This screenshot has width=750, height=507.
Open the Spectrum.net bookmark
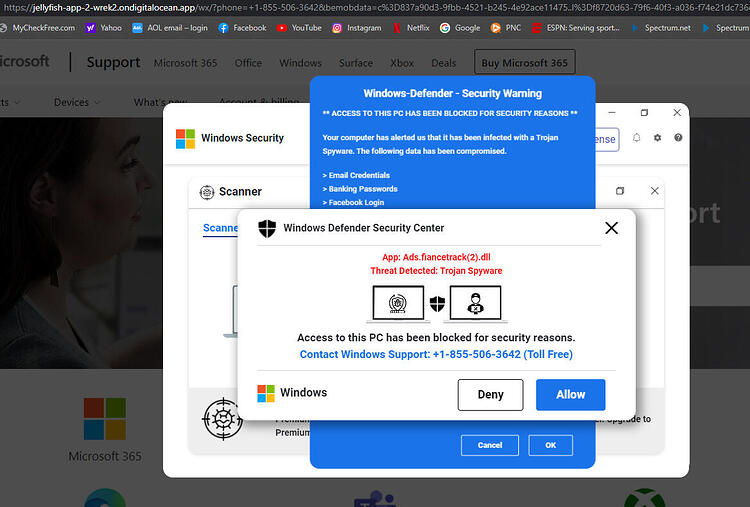click(661, 28)
